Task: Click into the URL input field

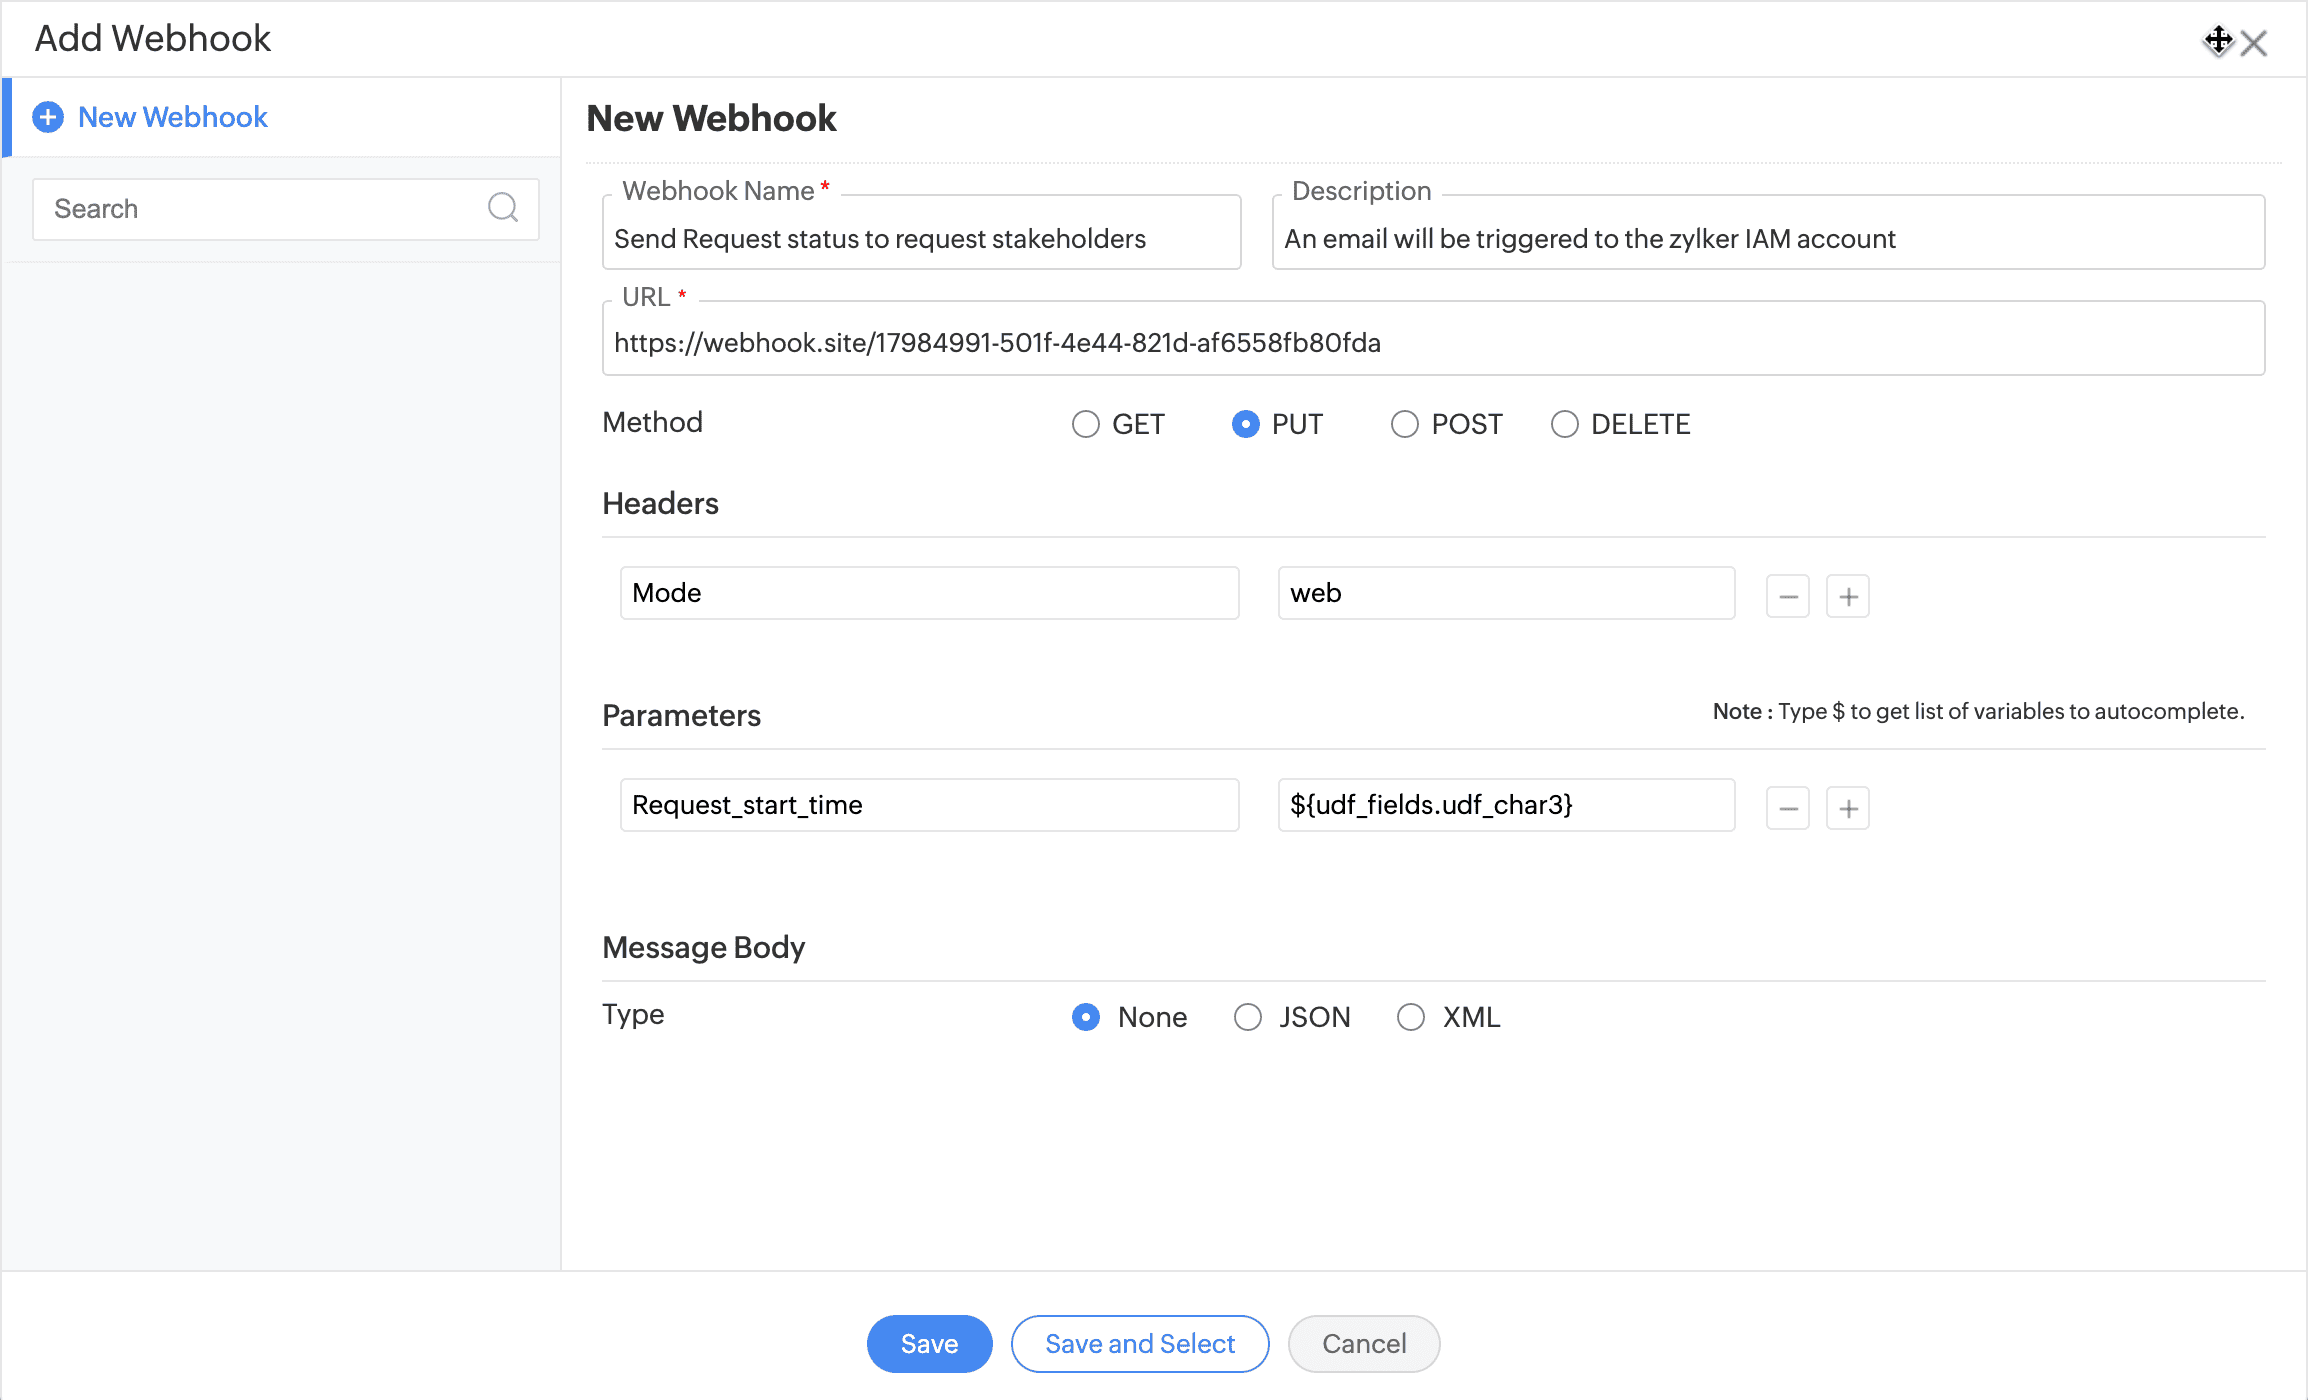Action: [x=1432, y=343]
